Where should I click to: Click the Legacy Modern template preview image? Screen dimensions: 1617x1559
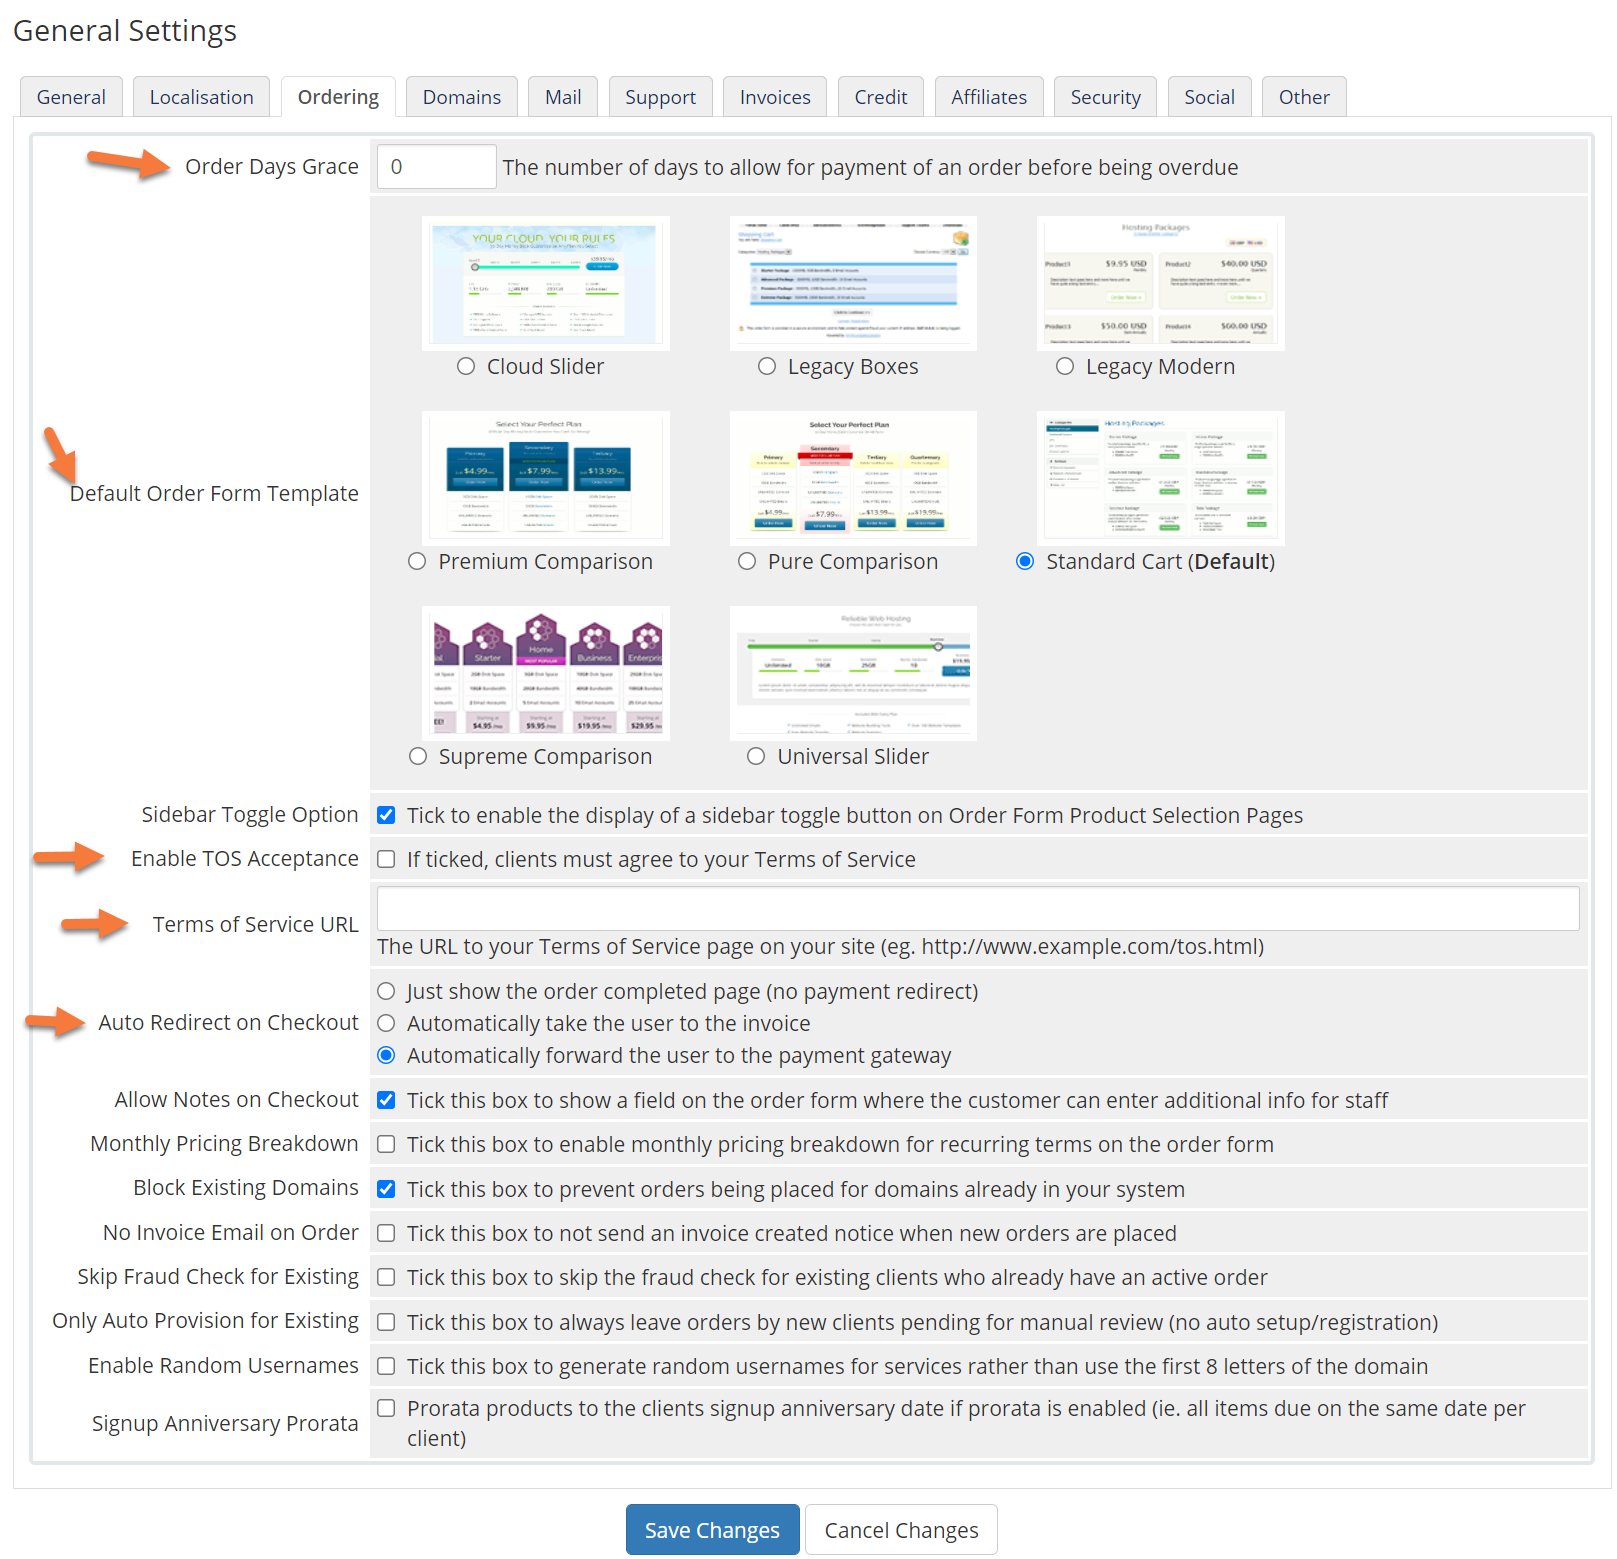pos(1160,284)
